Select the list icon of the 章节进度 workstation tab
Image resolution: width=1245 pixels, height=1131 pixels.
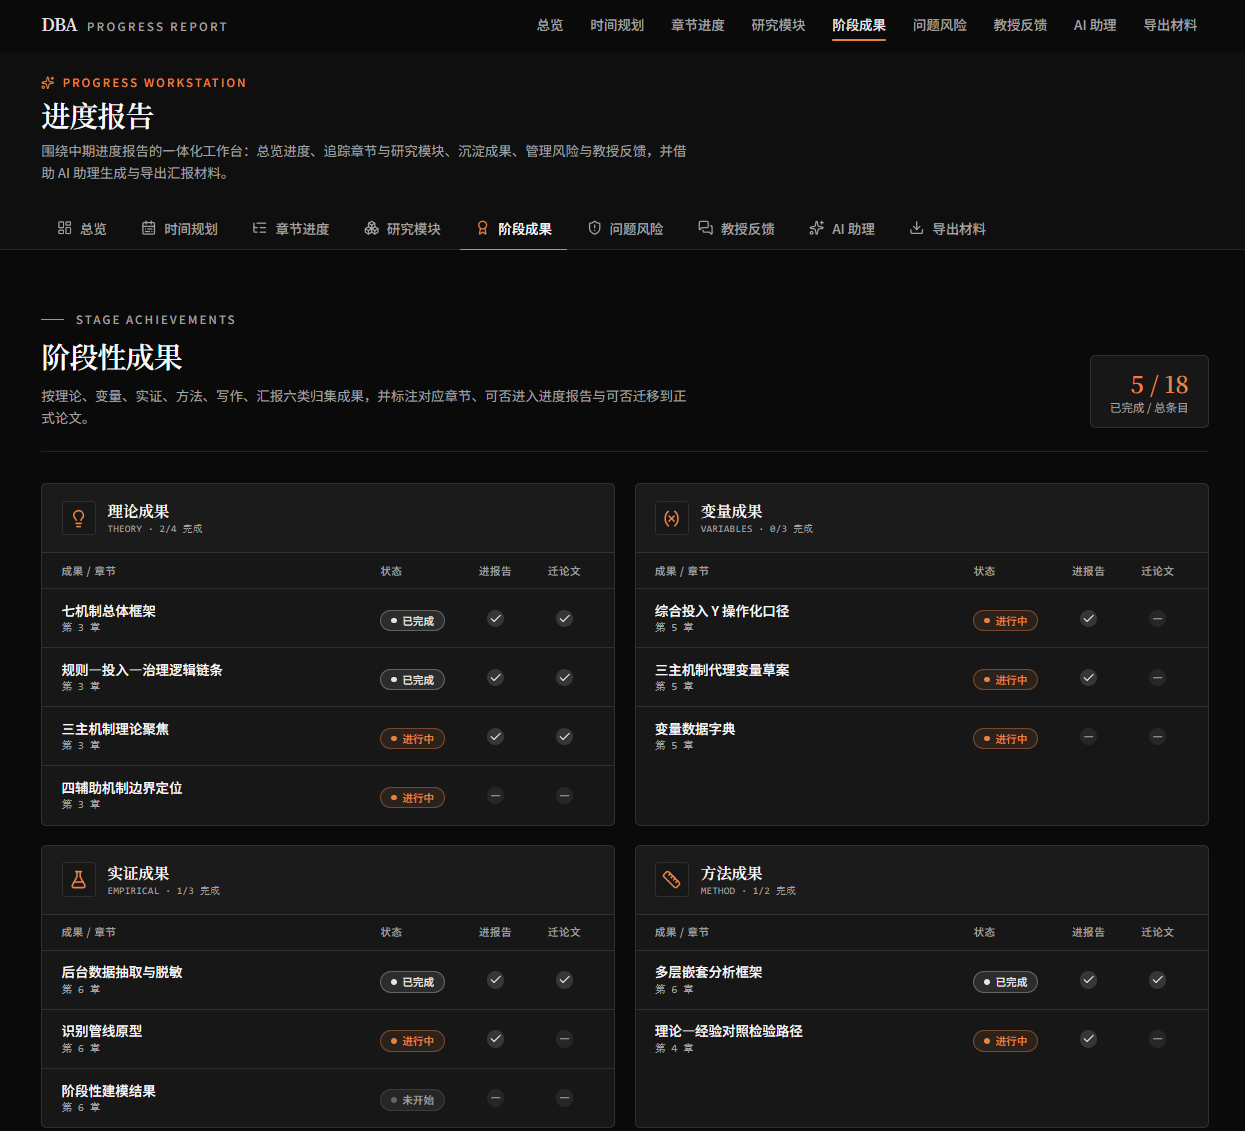point(260,228)
